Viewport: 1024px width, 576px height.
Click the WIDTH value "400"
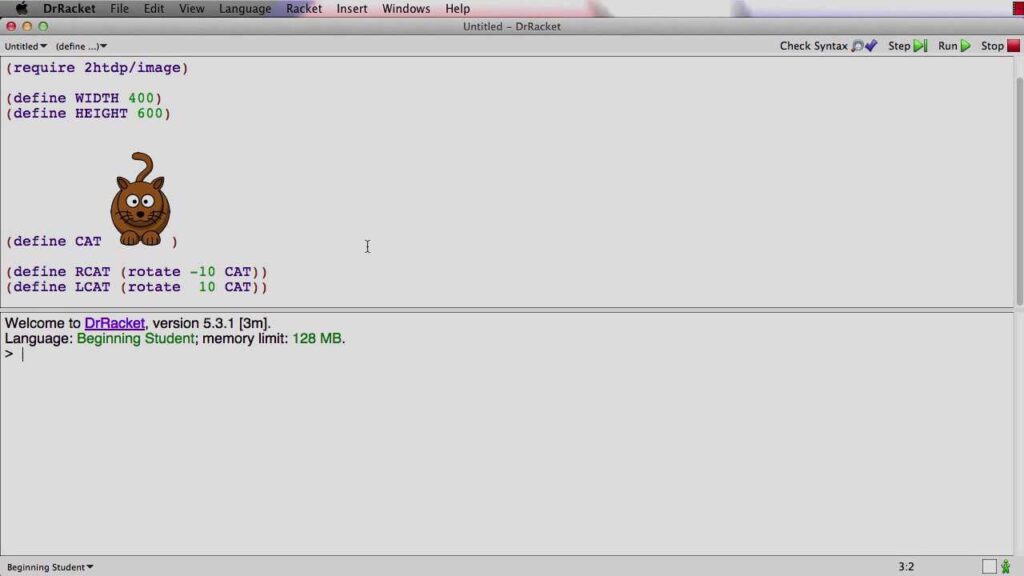pos(141,98)
